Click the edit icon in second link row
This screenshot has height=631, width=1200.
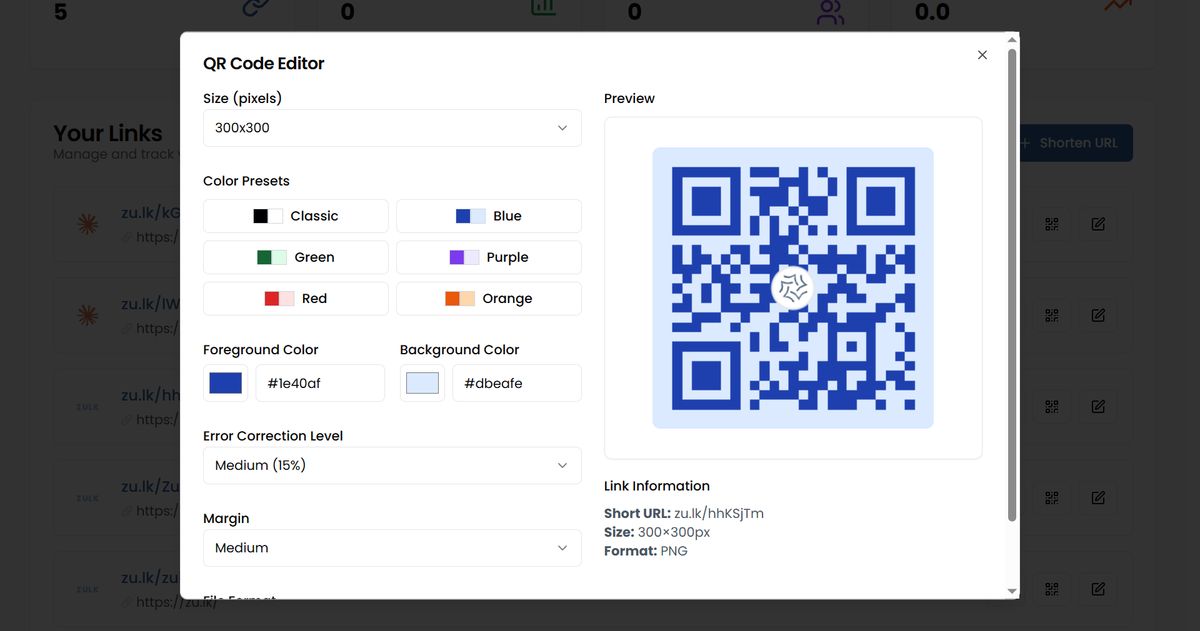(1098, 315)
